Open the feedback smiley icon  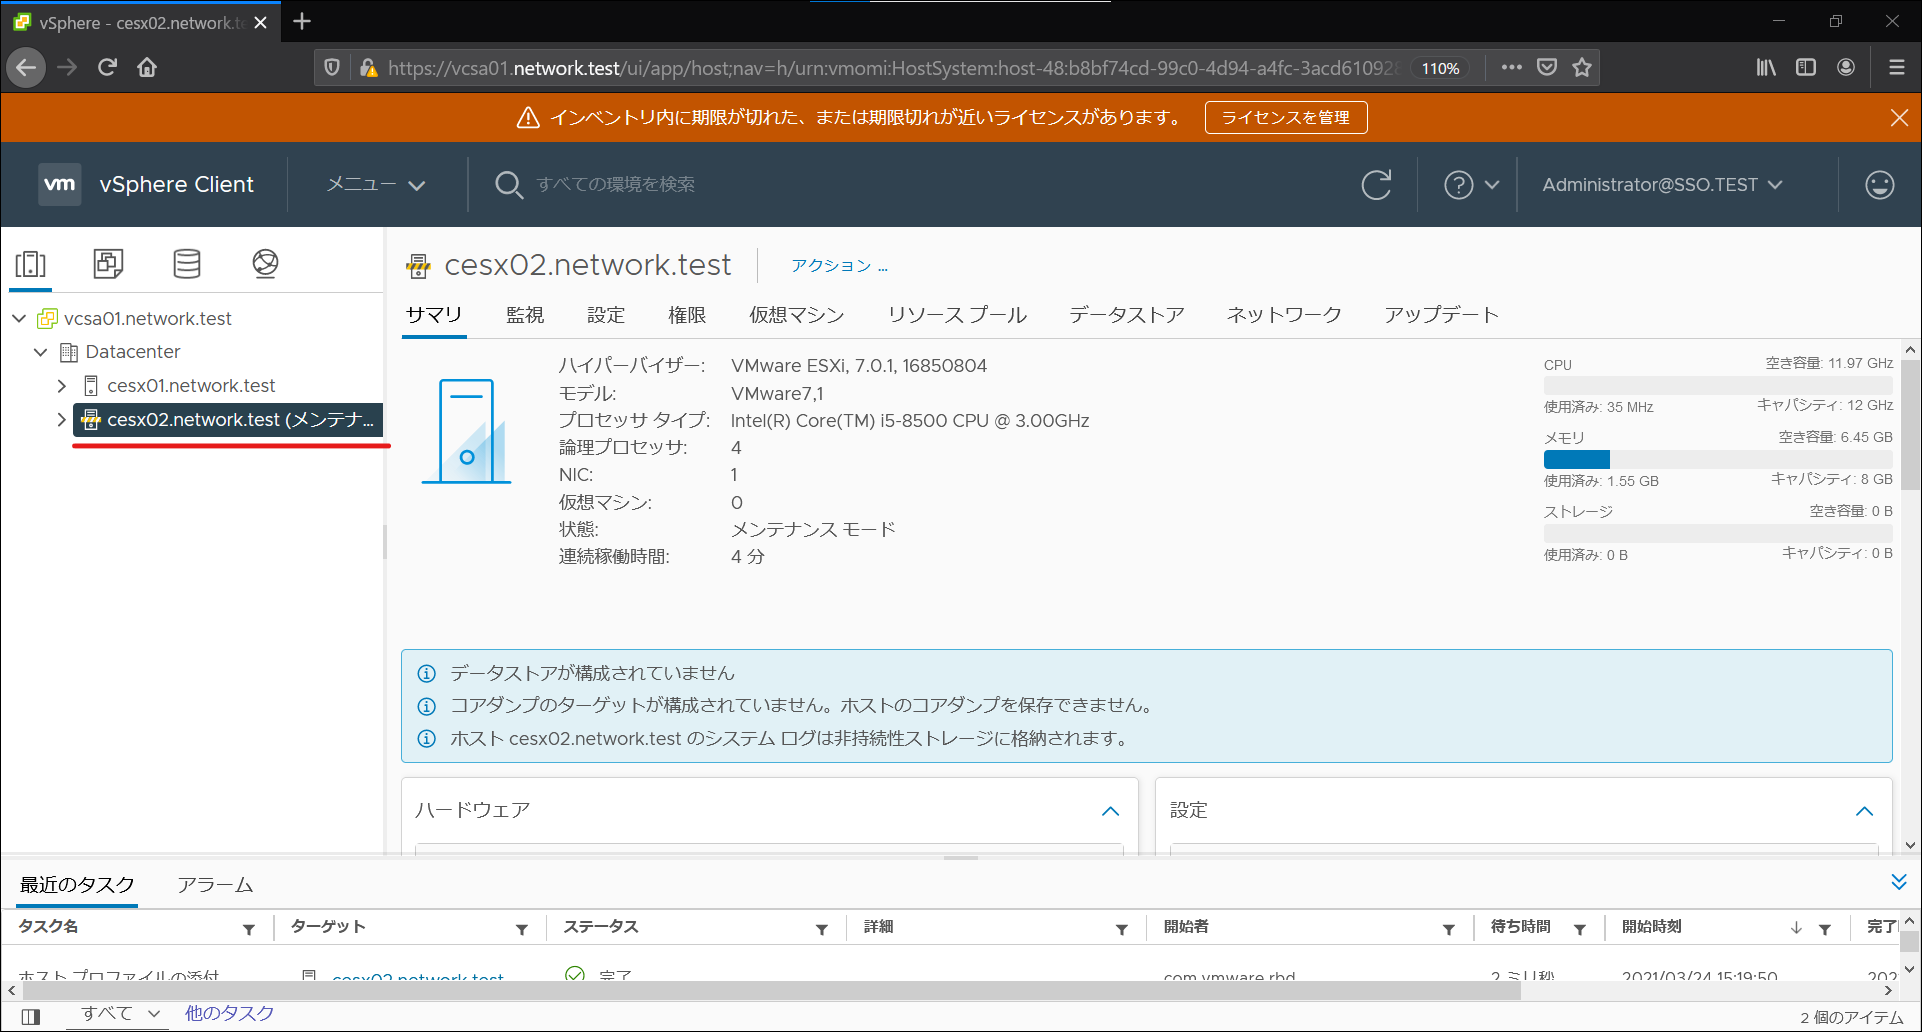[1879, 185]
